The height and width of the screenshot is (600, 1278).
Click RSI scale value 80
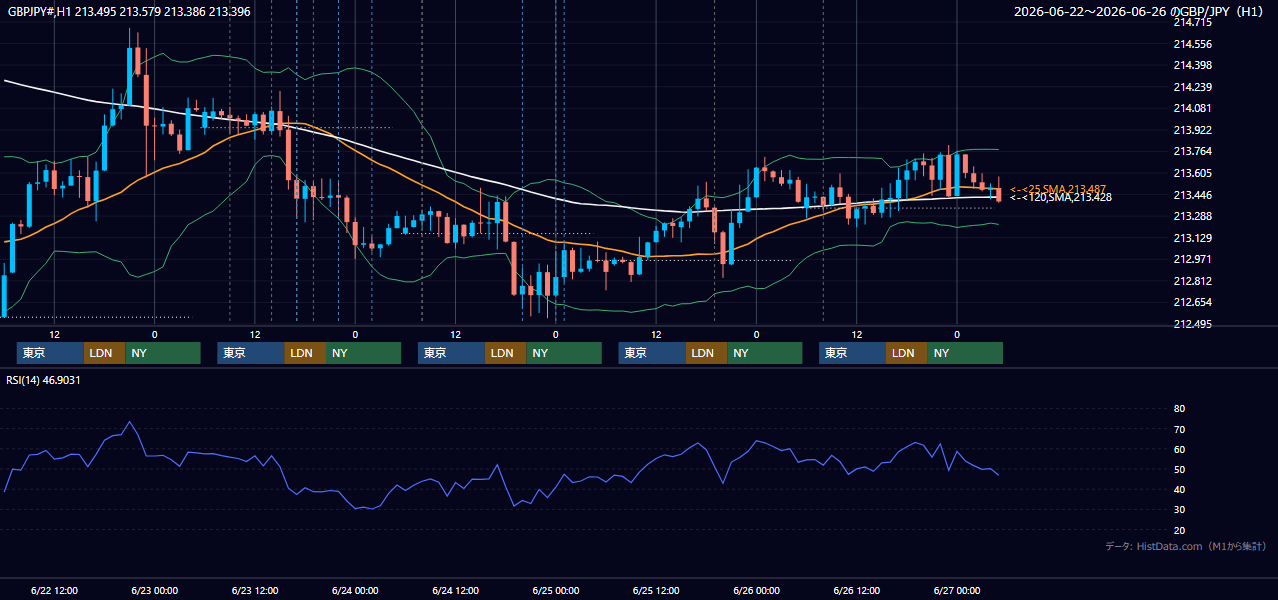click(x=1179, y=409)
